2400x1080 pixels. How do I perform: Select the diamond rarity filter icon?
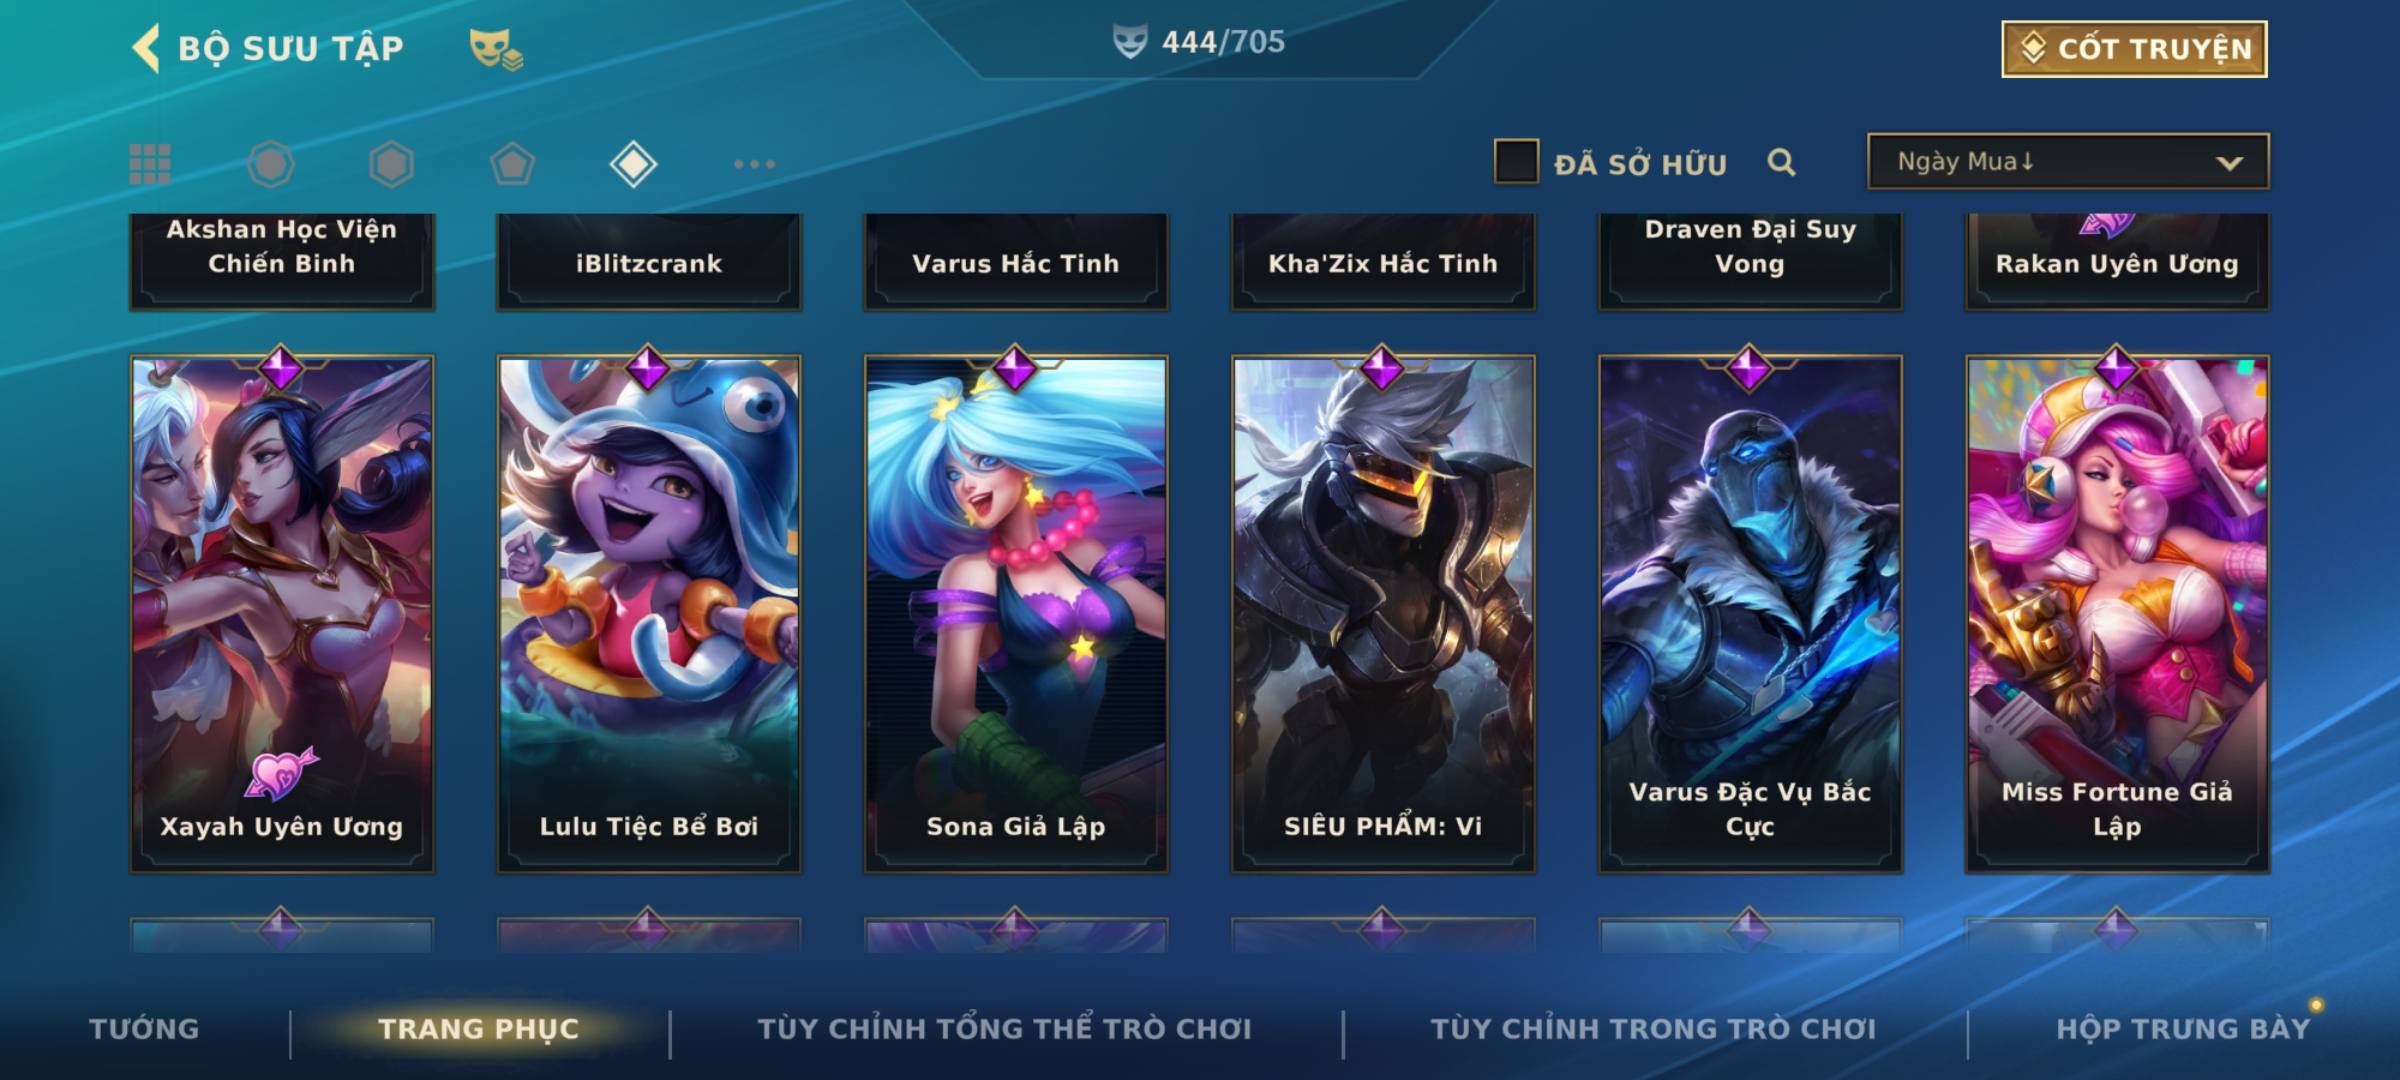coord(633,164)
